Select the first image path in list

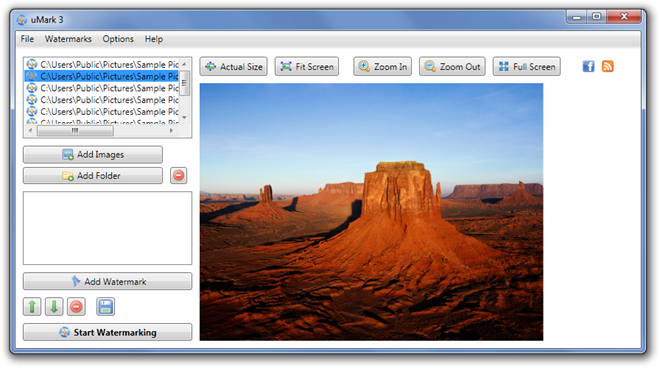(102, 64)
